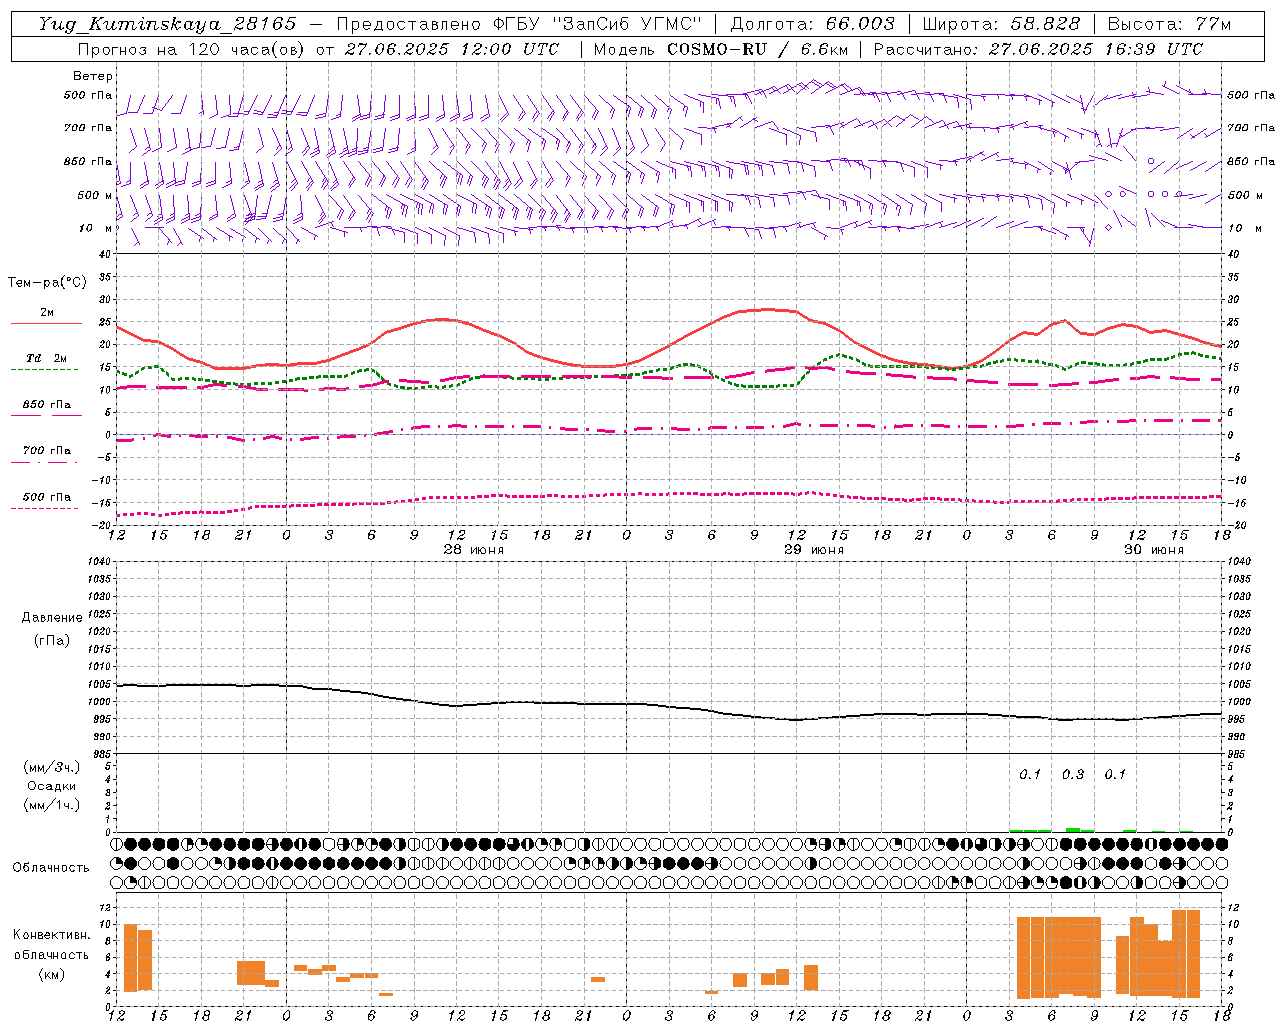Viewport: 1280px width, 1024px height.
Task: Click the Конвективн. label of convective panel
Action: pyautogui.click(x=52, y=934)
